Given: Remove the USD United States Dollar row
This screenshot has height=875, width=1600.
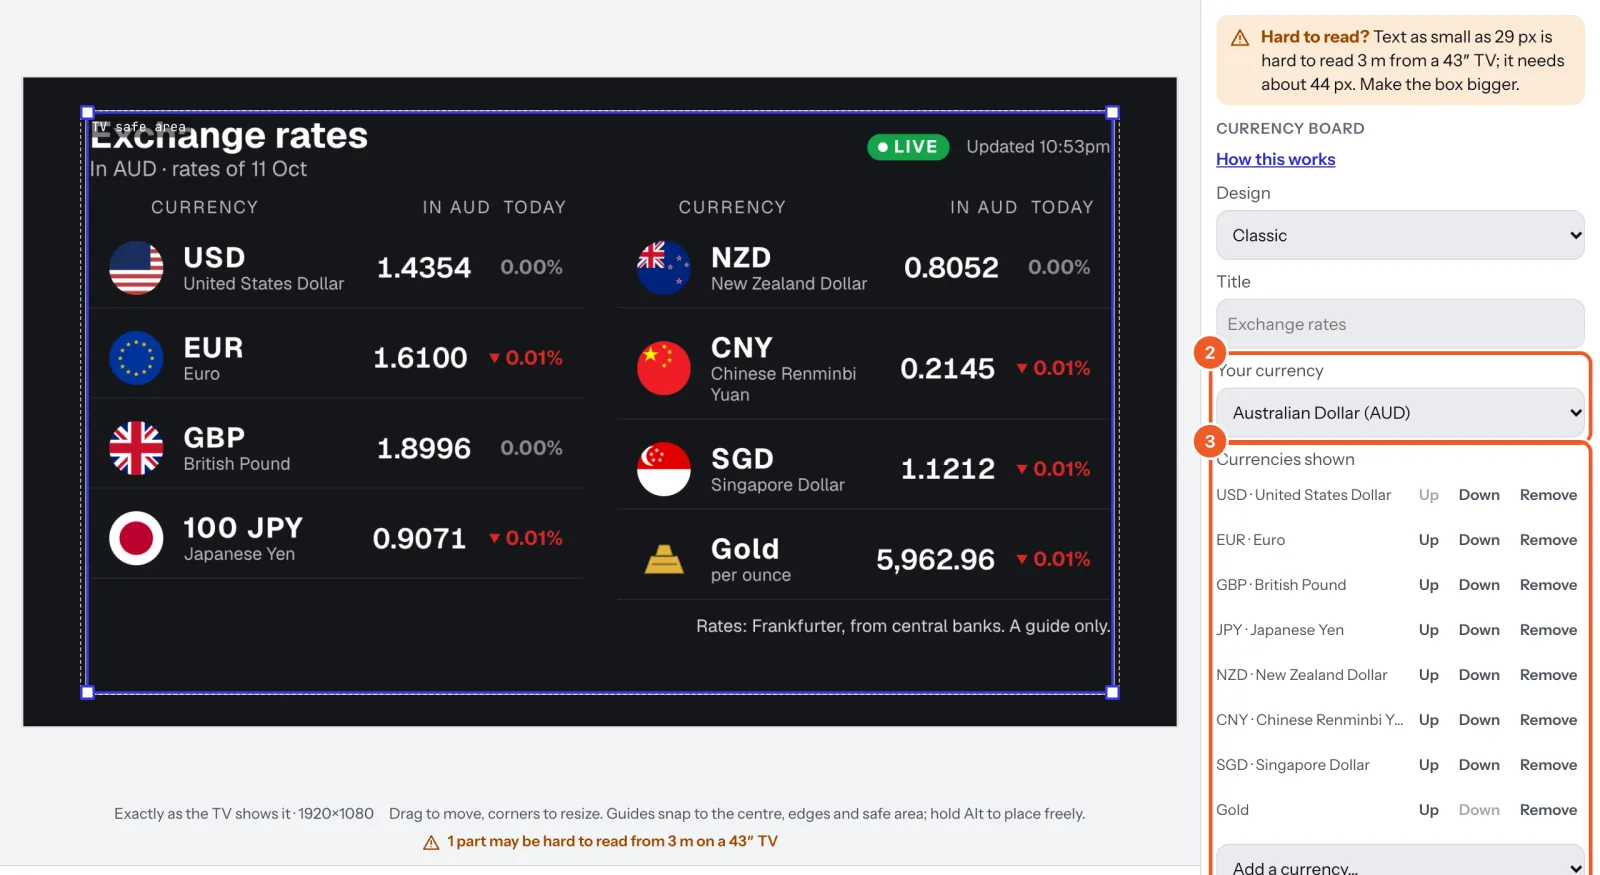Looking at the screenshot, I should pos(1548,495).
